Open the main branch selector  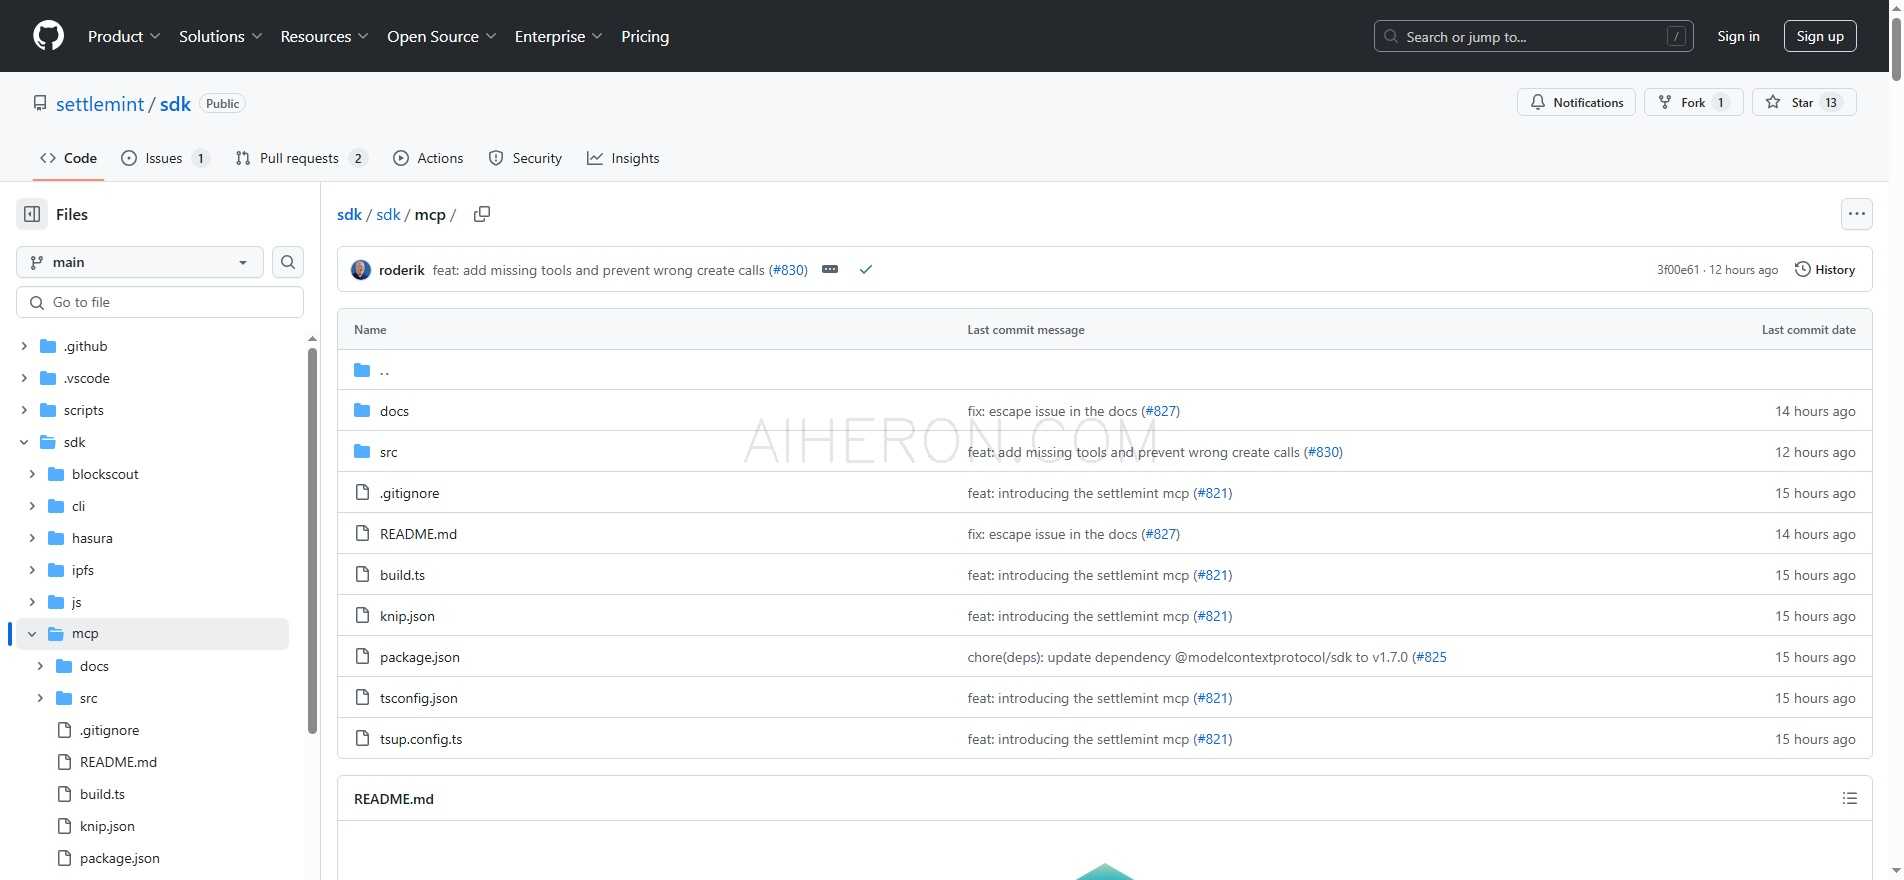coord(140,262)
